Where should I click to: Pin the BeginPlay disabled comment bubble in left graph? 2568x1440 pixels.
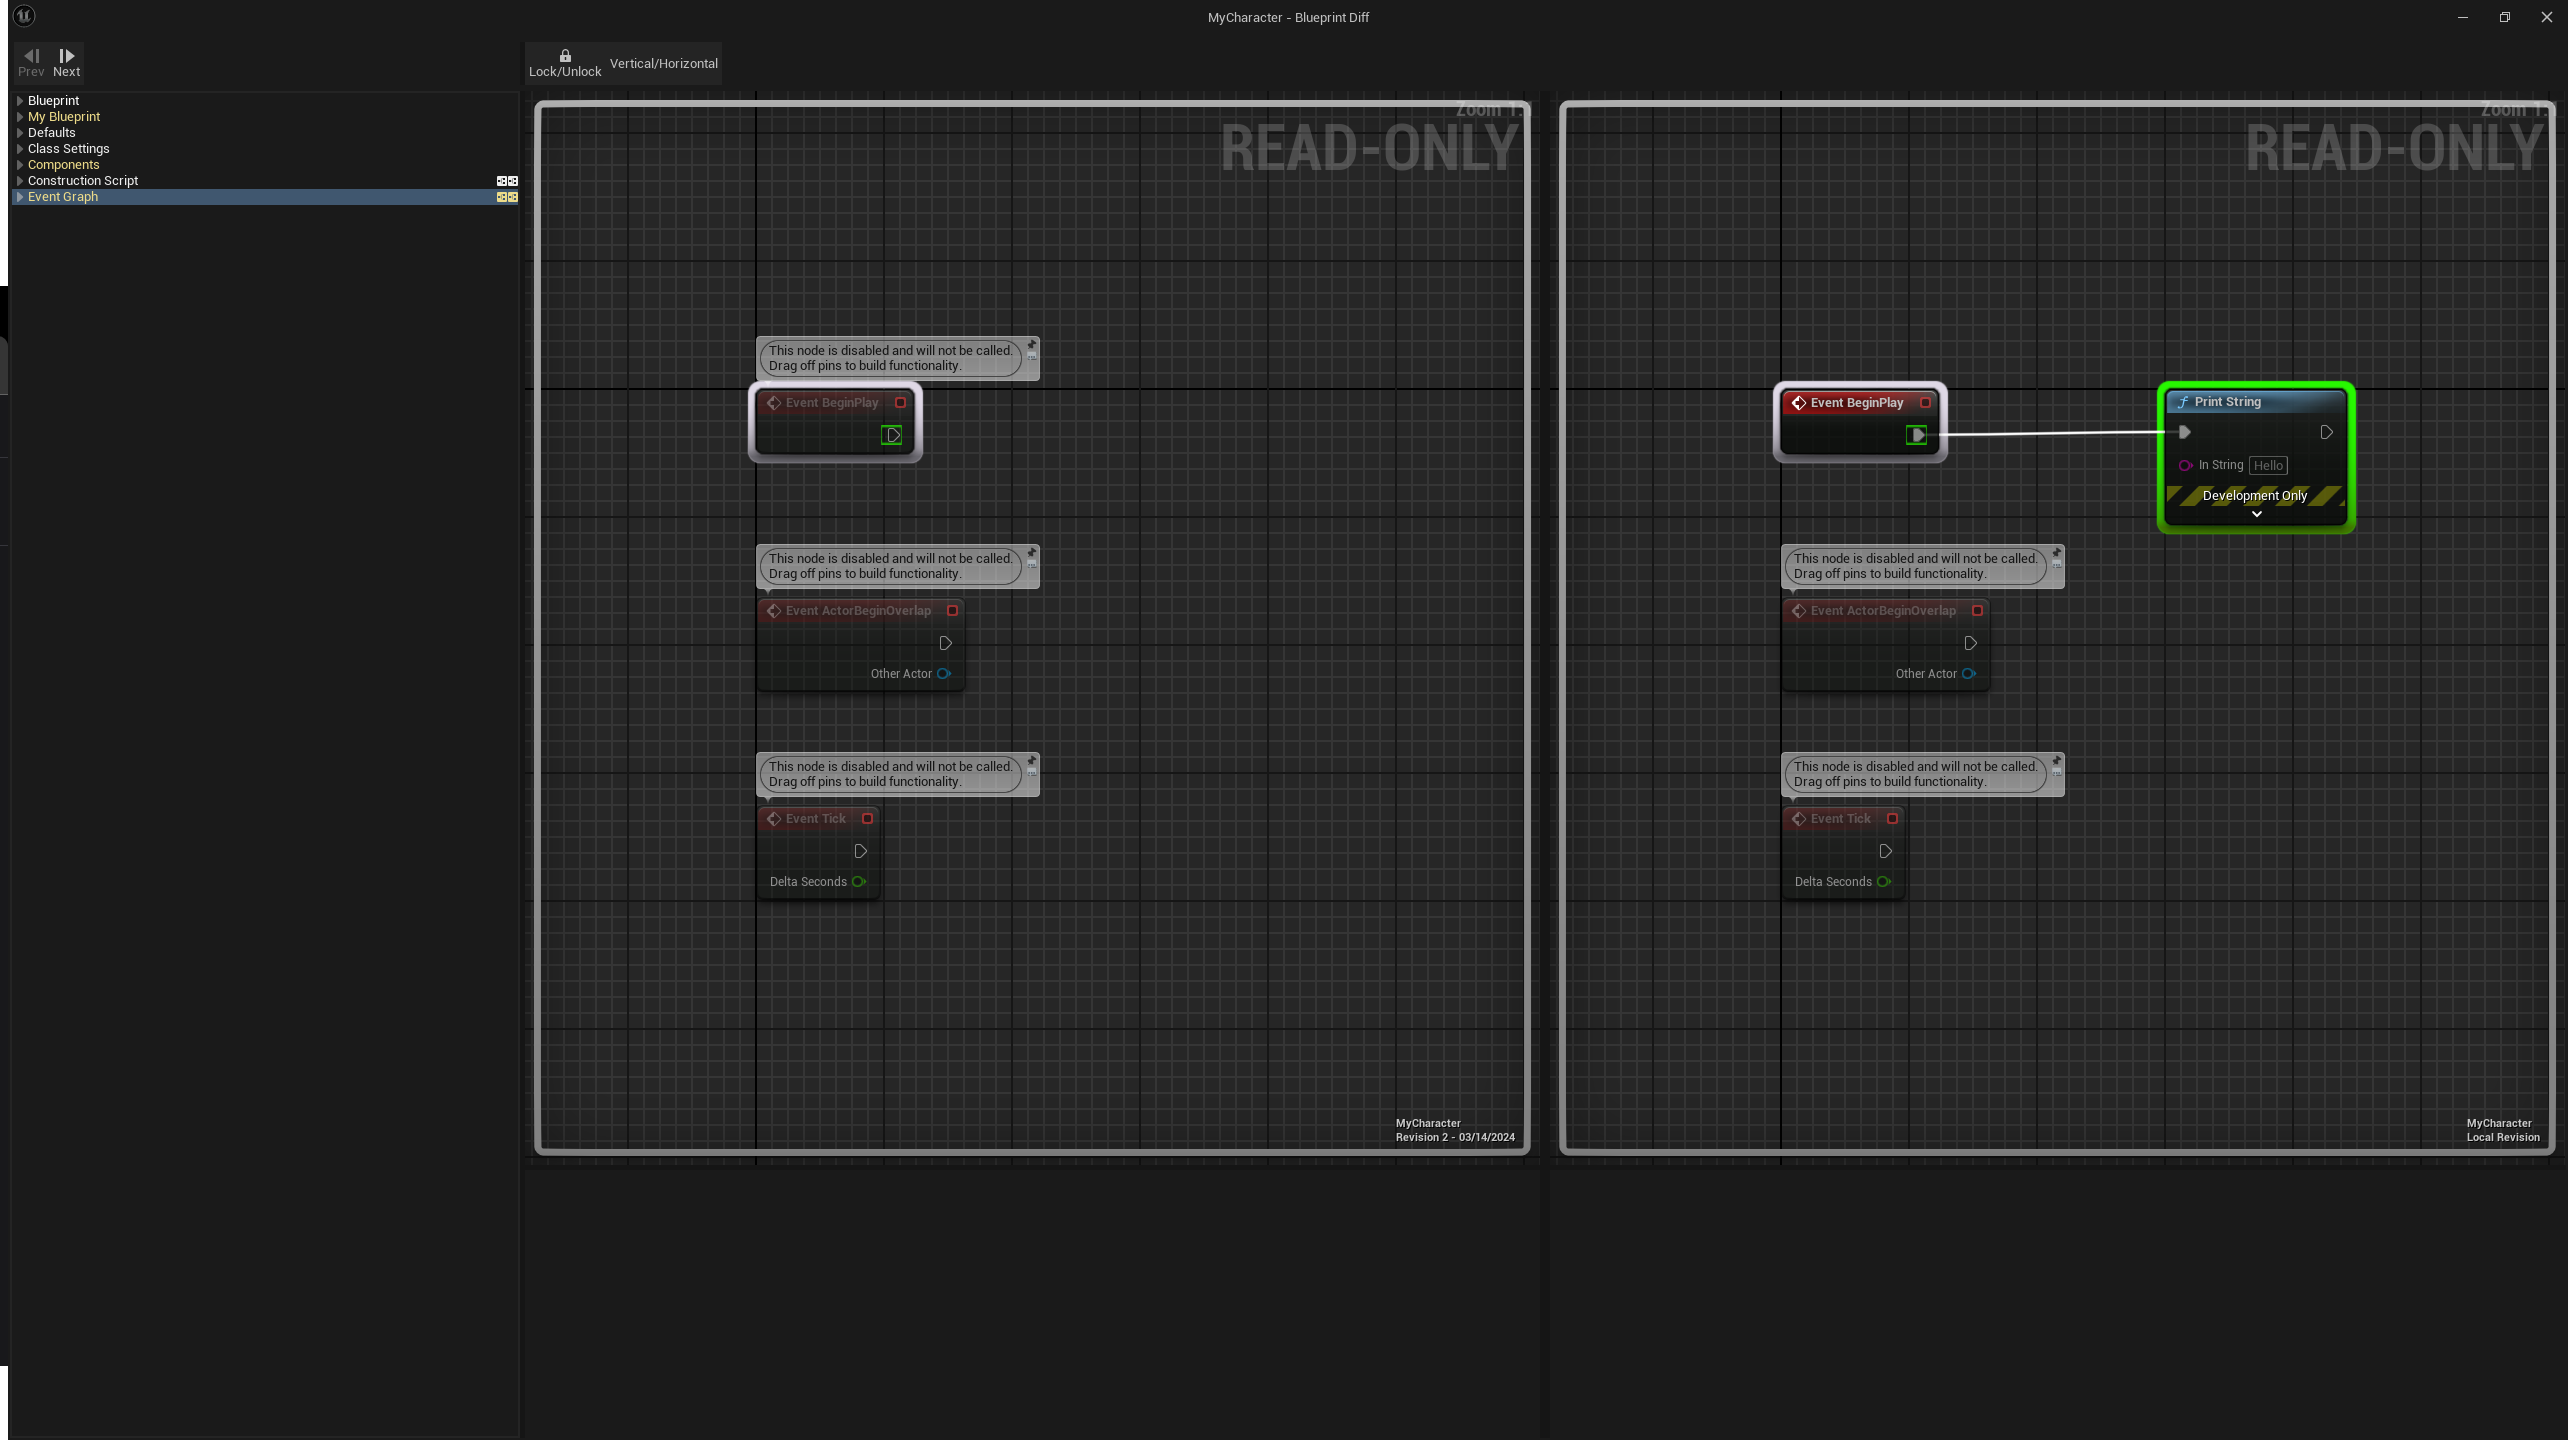click(1032, 345)
